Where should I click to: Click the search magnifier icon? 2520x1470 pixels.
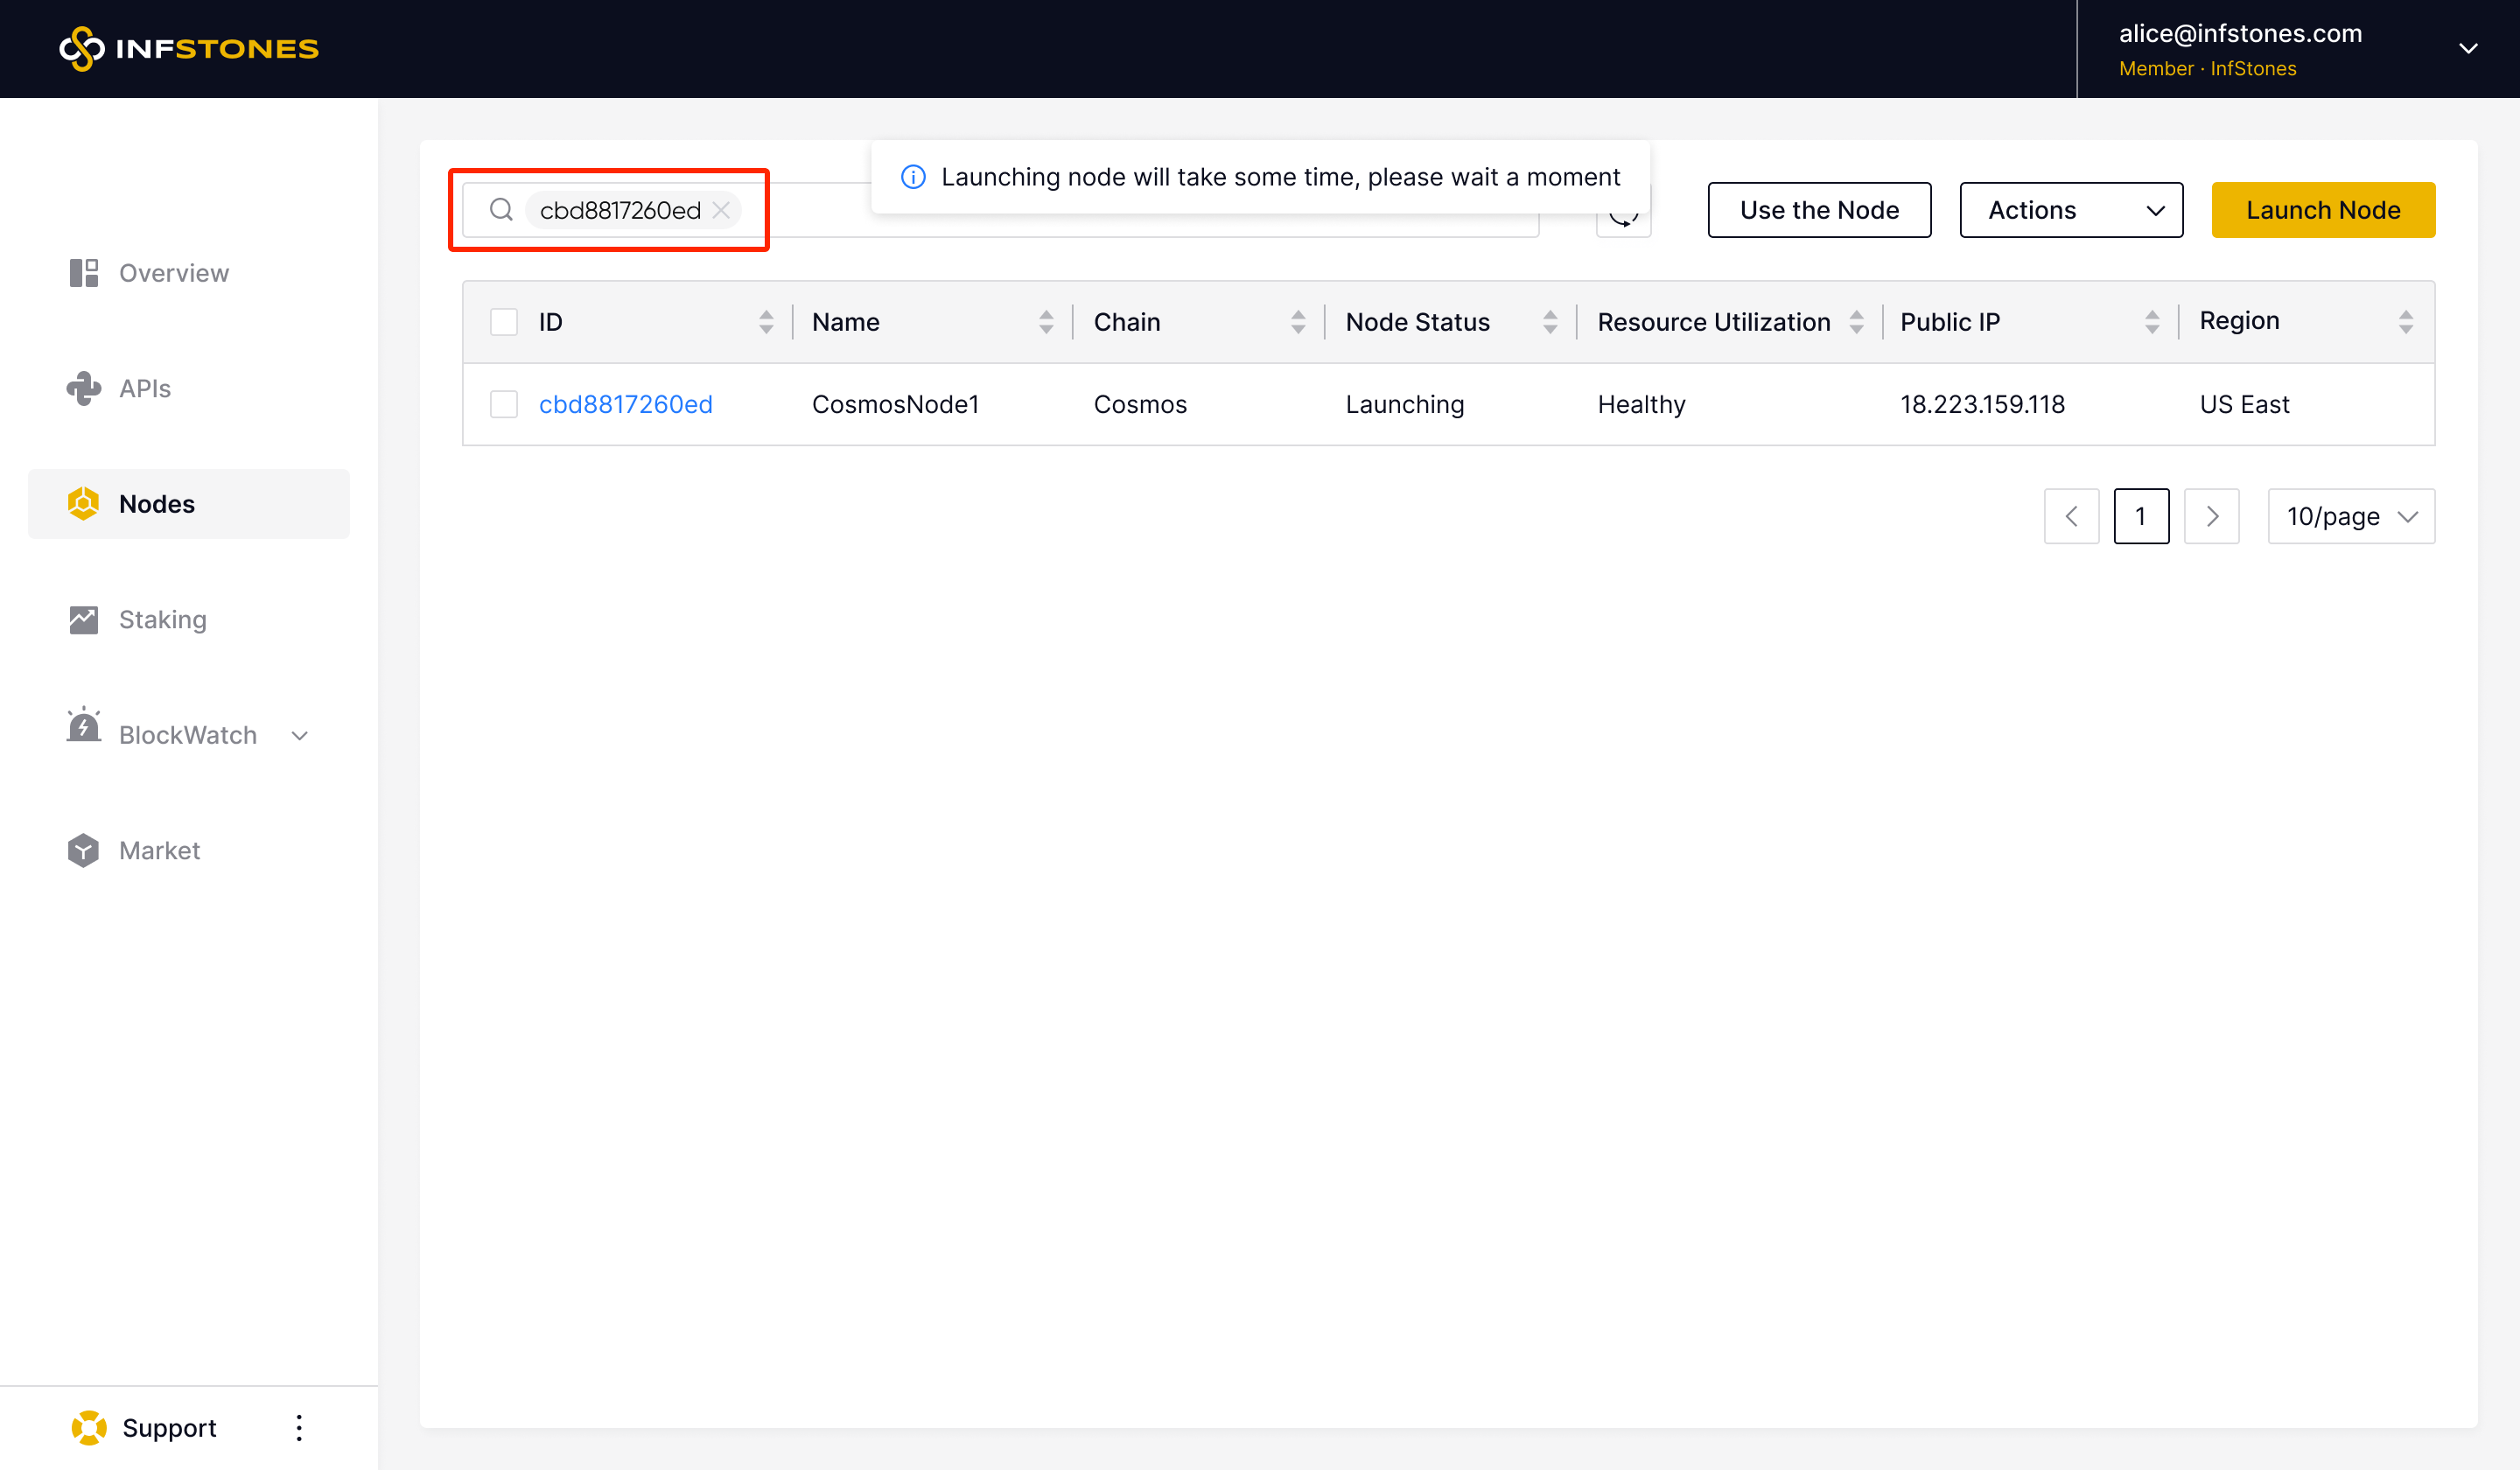point(501,210)
